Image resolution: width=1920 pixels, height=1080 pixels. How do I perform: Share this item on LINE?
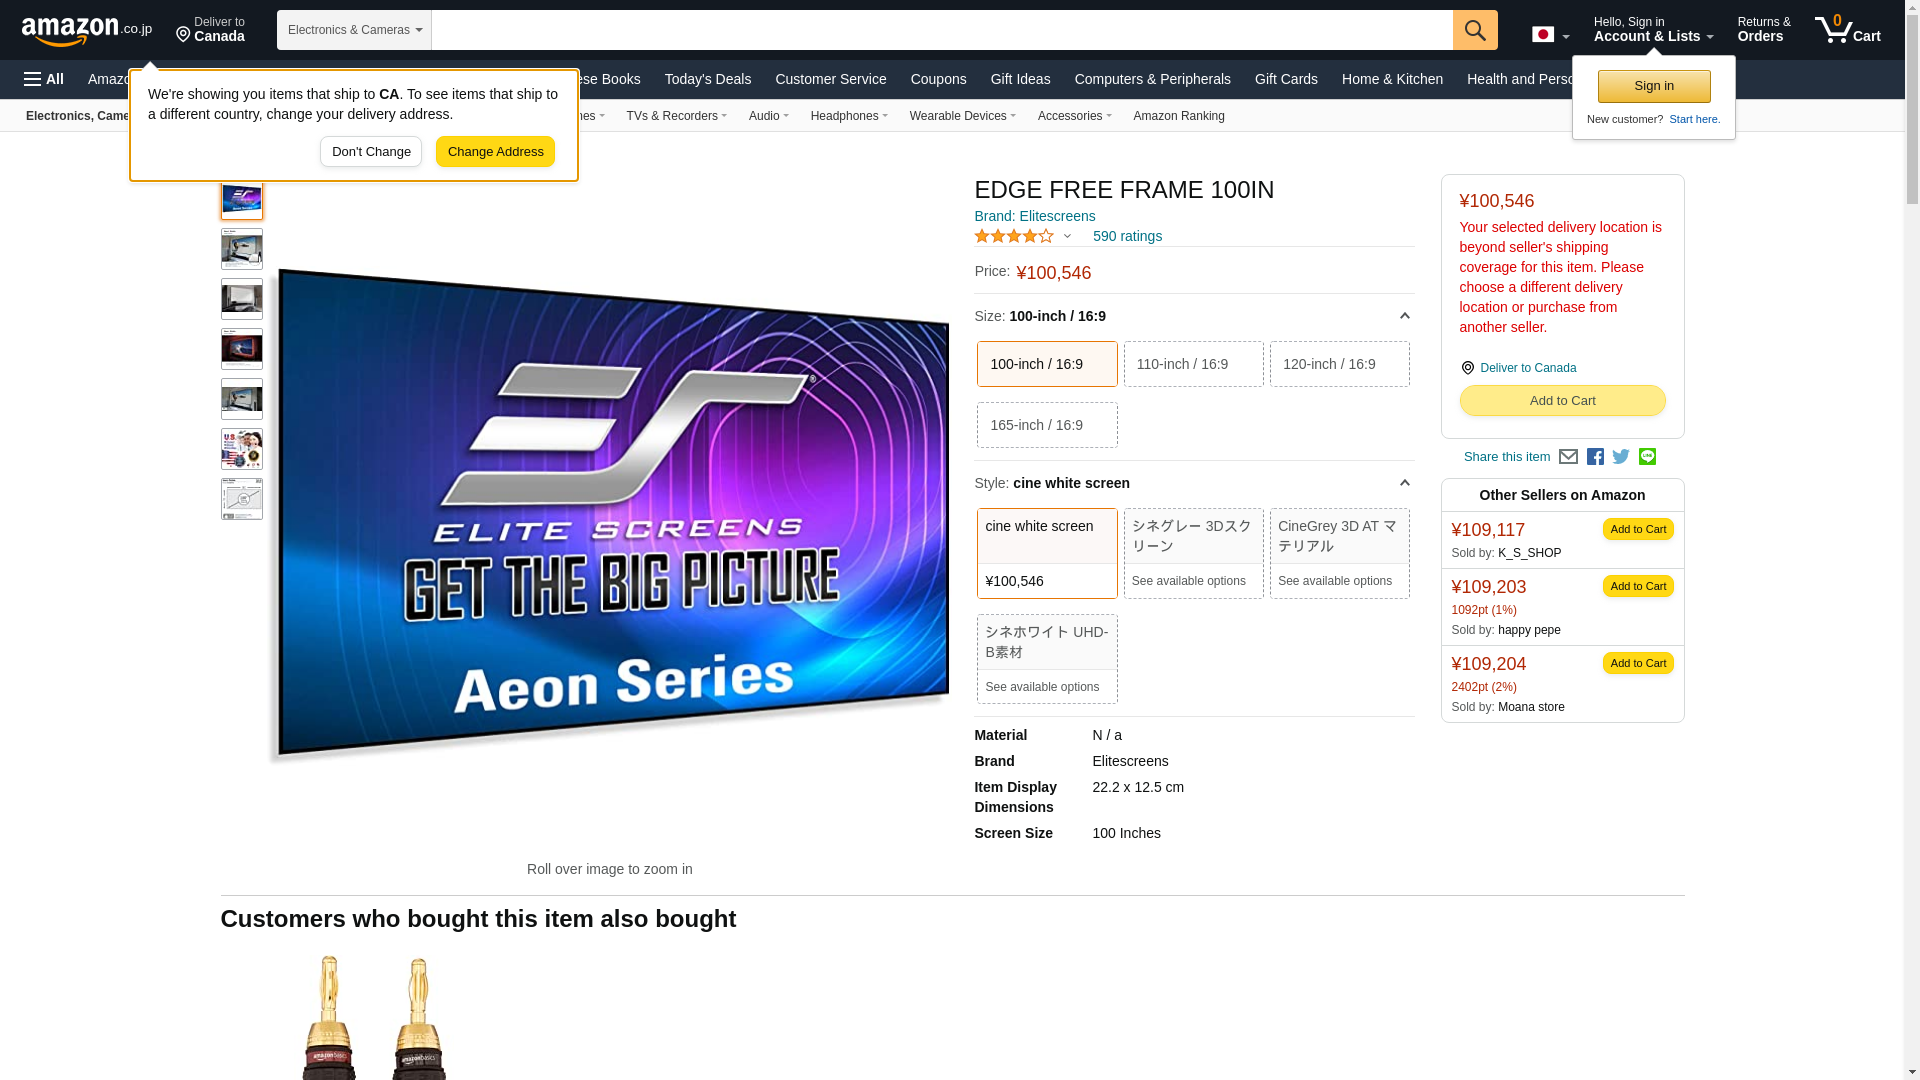point(1647,457)
